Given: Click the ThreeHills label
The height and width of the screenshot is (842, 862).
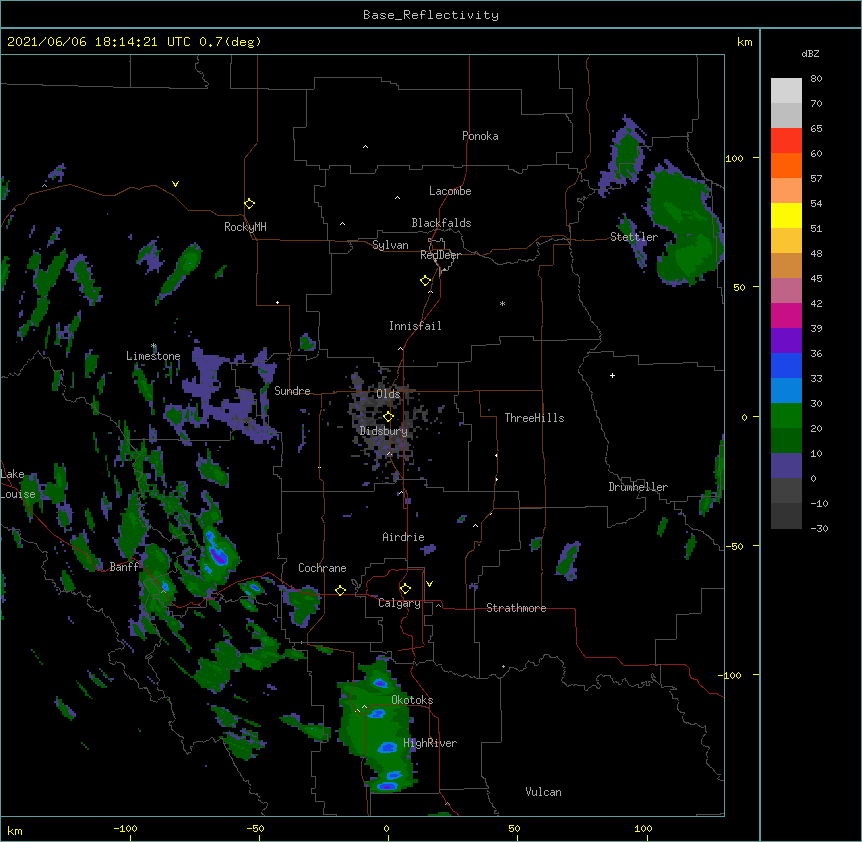Looking at the screenshot, I should click(534, 418).
